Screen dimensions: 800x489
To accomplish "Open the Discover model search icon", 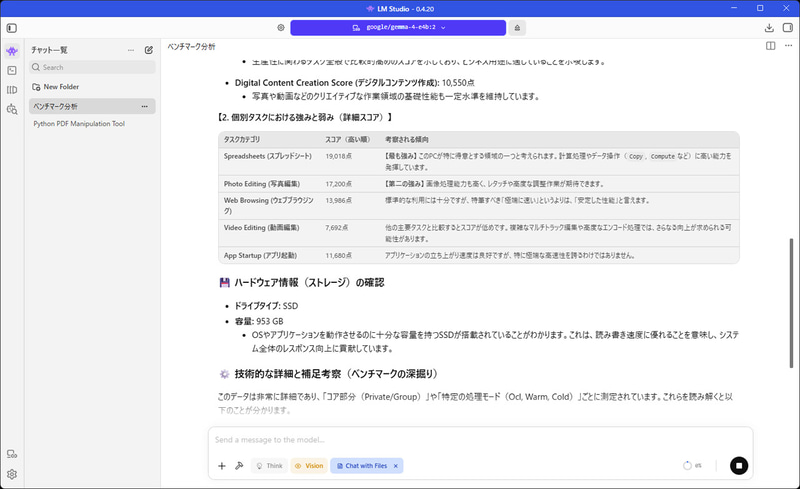I will point(12,109).
